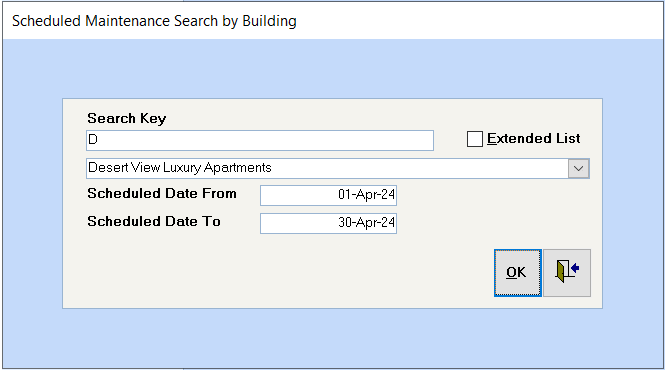The height and width of the screenshot is (370, 665).
Task: Click the Scheduled Maintenance Search by Building title
Action: [x=154, y=21]
